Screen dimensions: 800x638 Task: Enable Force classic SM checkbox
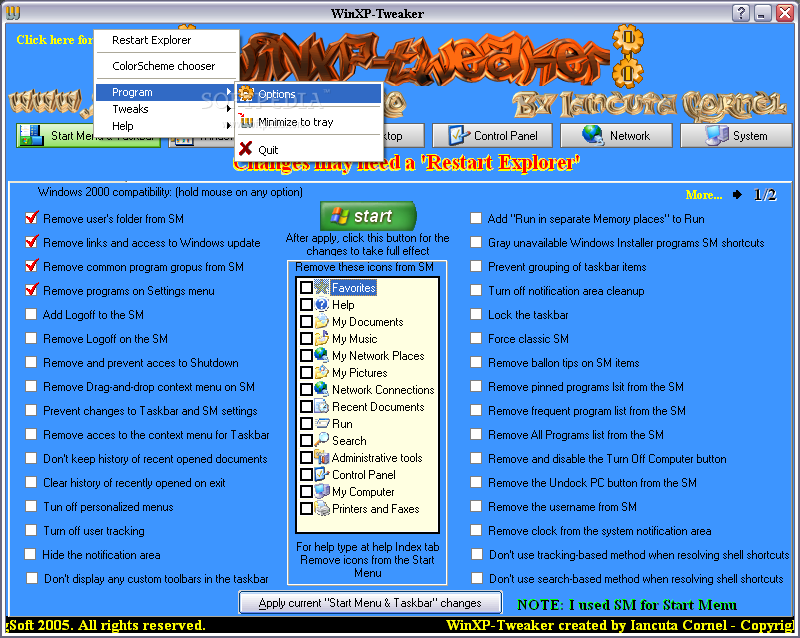coord(476,338)
